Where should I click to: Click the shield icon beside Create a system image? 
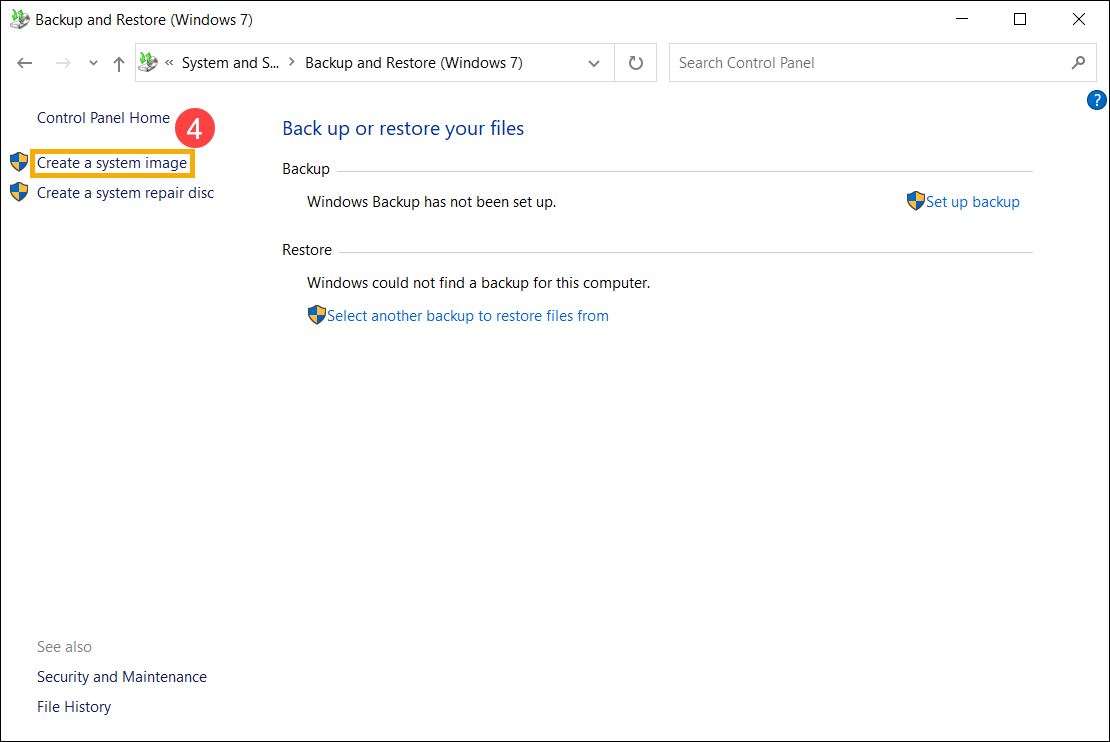pyautogui.click(x=18, y=162)
